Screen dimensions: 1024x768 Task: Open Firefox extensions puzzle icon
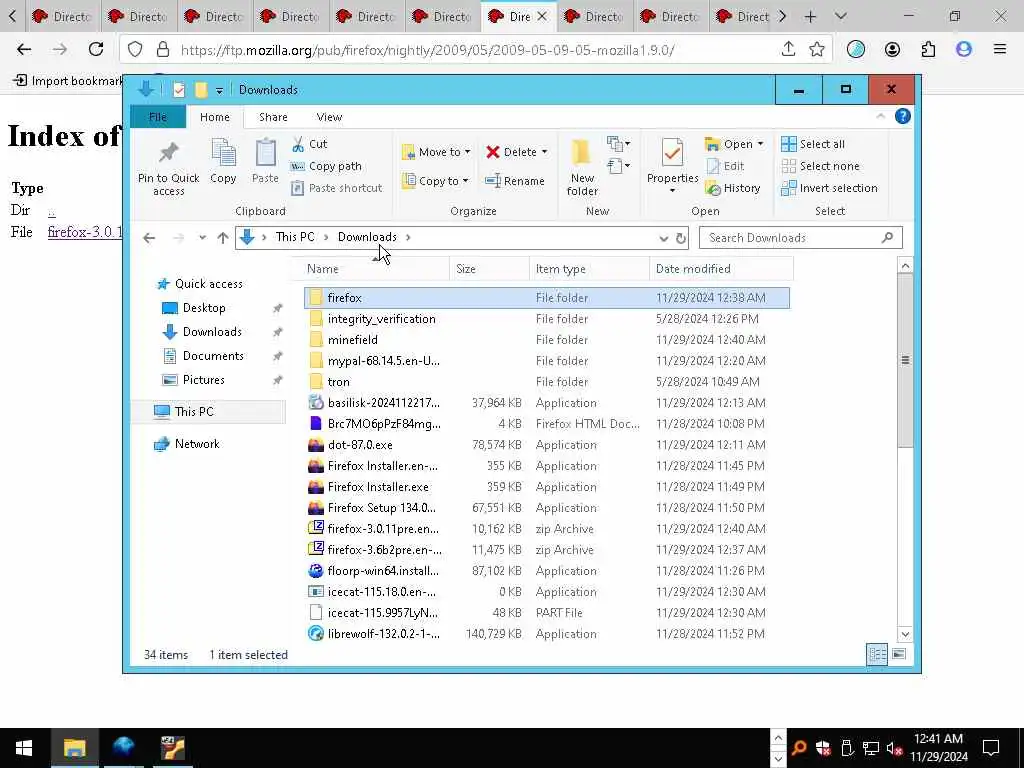tap(928, 49)
